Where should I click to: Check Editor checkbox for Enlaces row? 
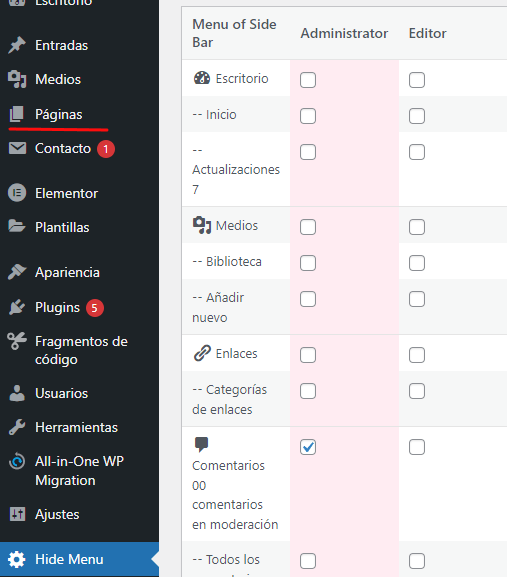click(417, 355)
